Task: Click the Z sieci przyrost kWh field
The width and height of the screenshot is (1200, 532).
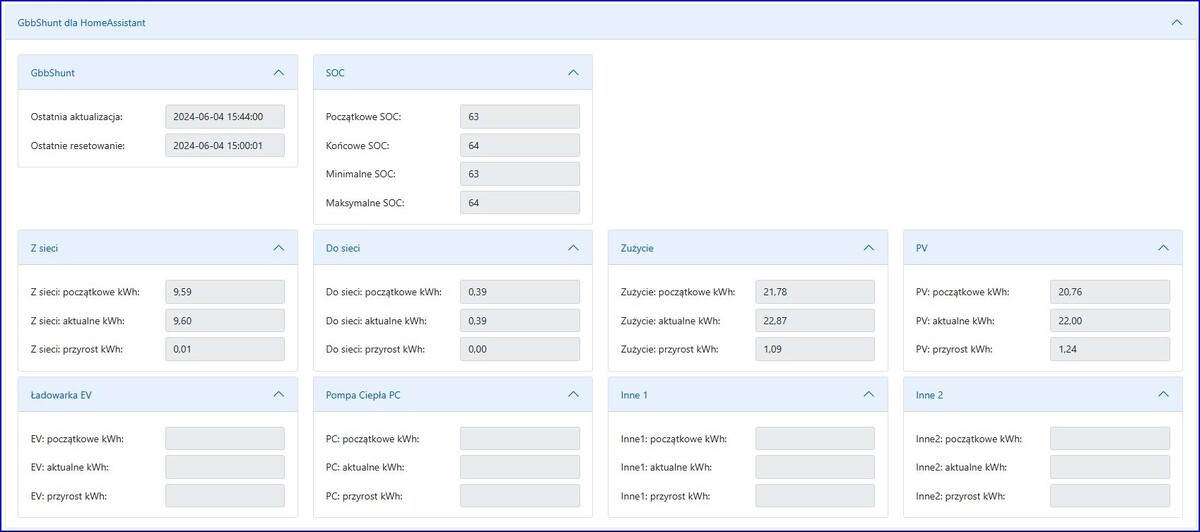Action: (x=225, y=349)
